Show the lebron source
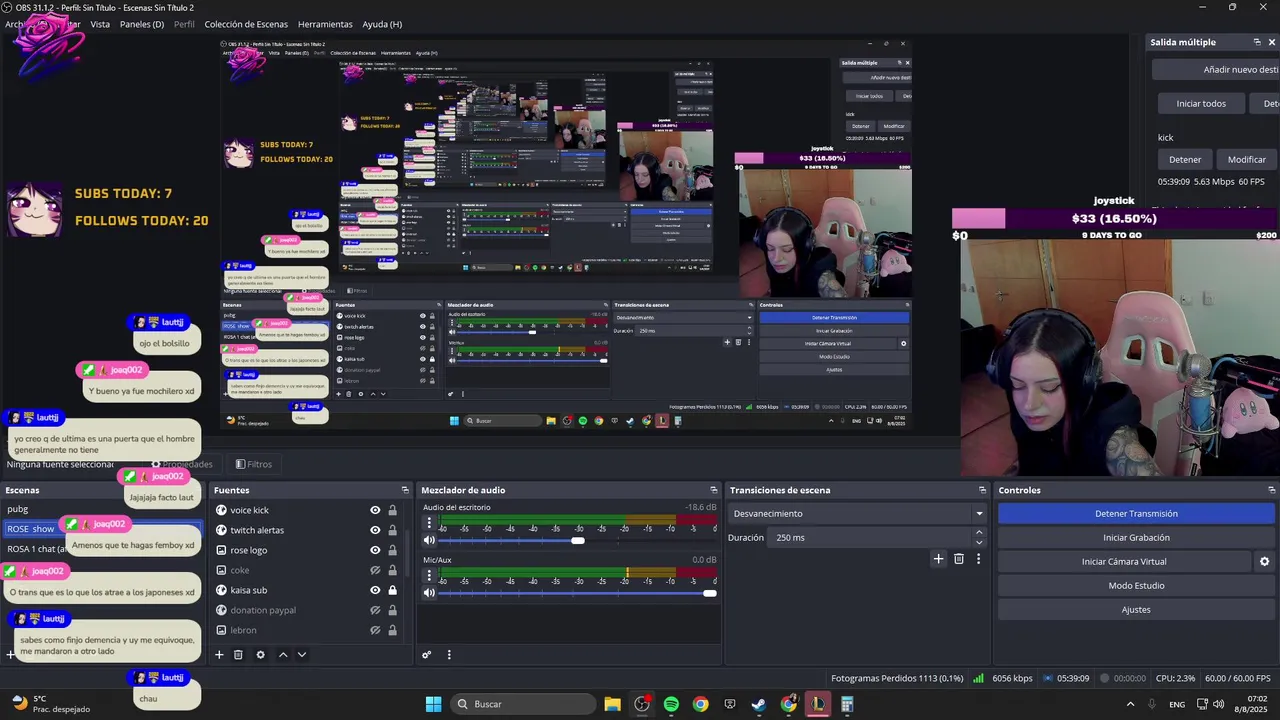Screen dimensions: 1280x720 (375, 630)
